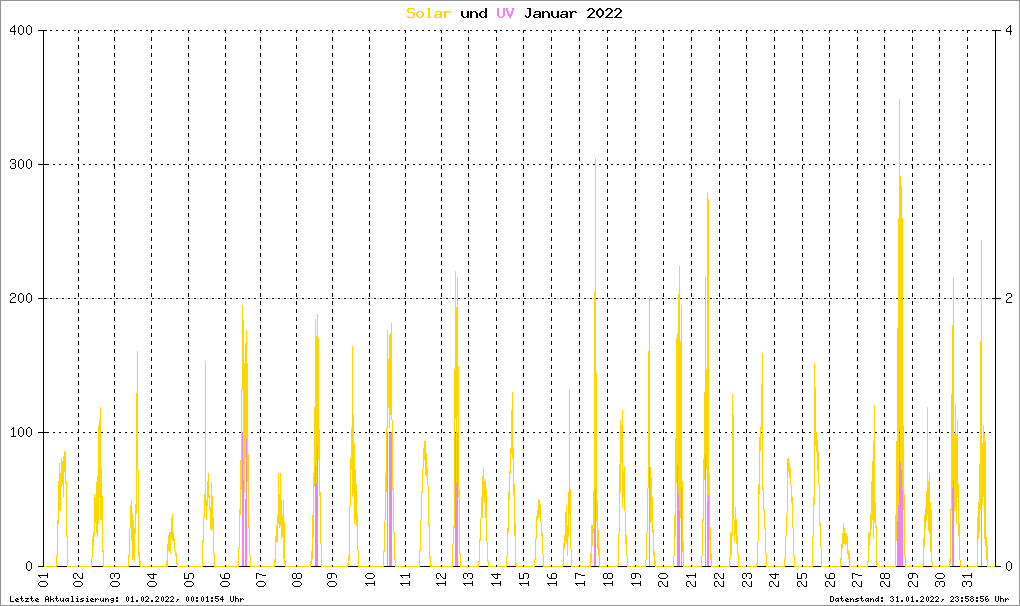
Task: Click the "Datenstand" timestamp text
Action: click(x=921, y=599)
